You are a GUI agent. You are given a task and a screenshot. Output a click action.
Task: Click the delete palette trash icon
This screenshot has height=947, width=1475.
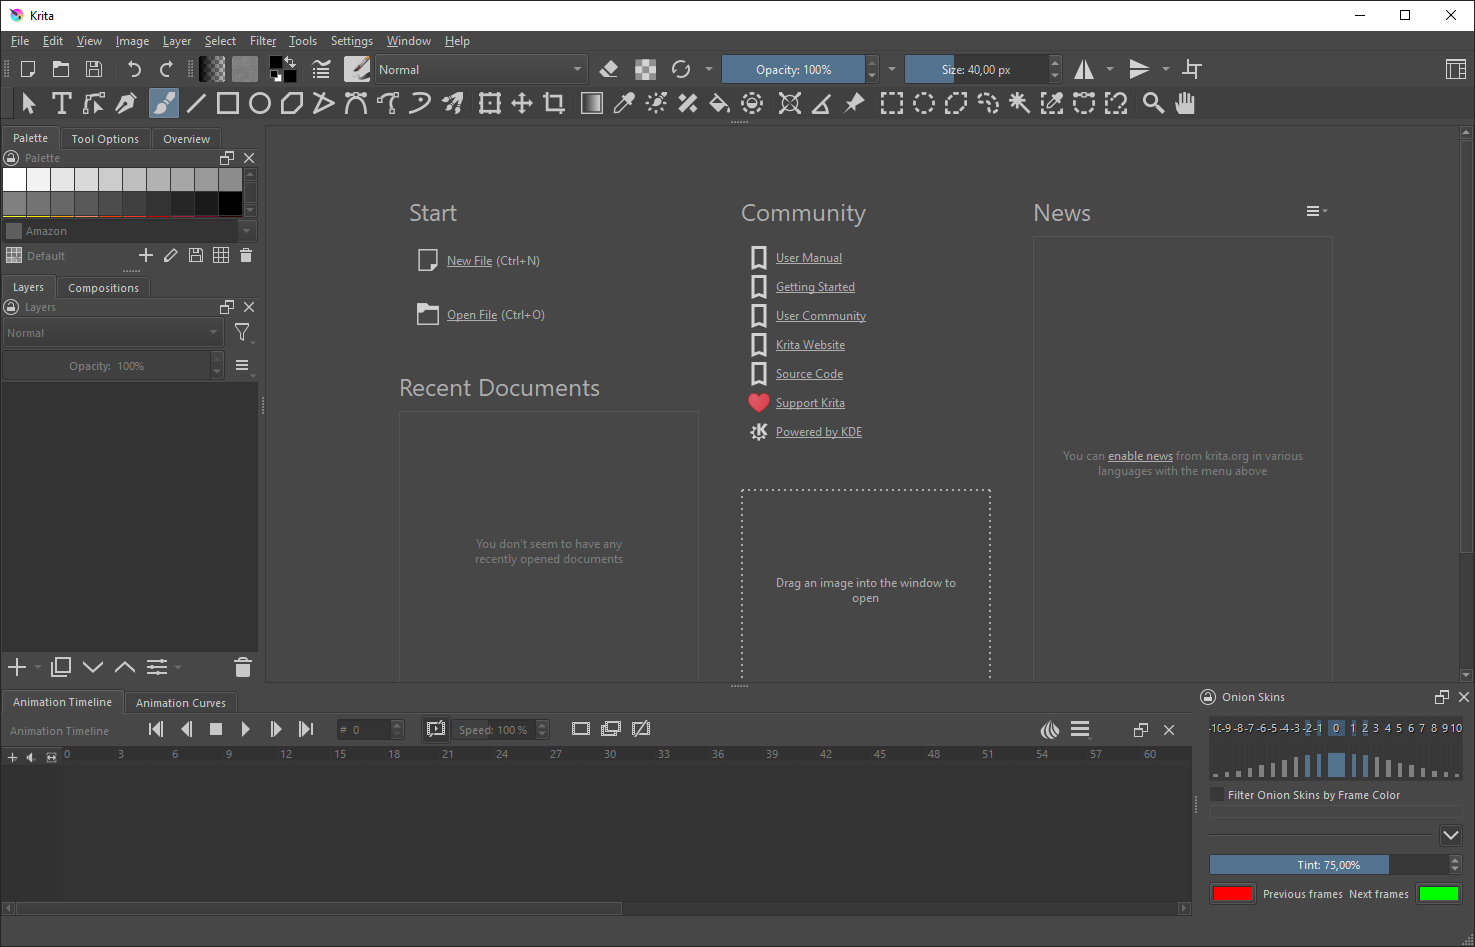coord(246,255)
